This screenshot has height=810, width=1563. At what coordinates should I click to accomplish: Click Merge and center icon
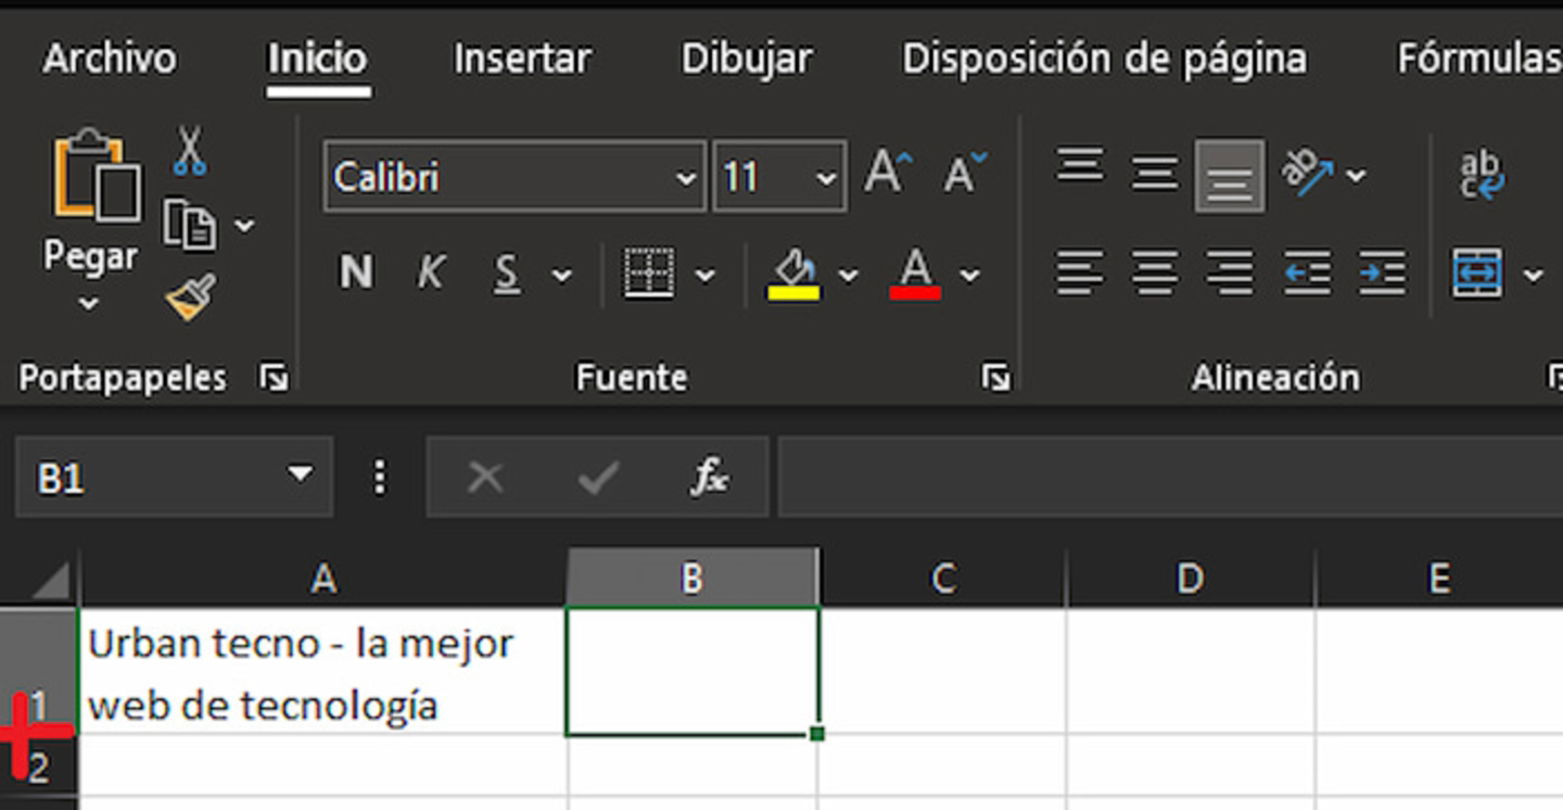(1477, 273)
